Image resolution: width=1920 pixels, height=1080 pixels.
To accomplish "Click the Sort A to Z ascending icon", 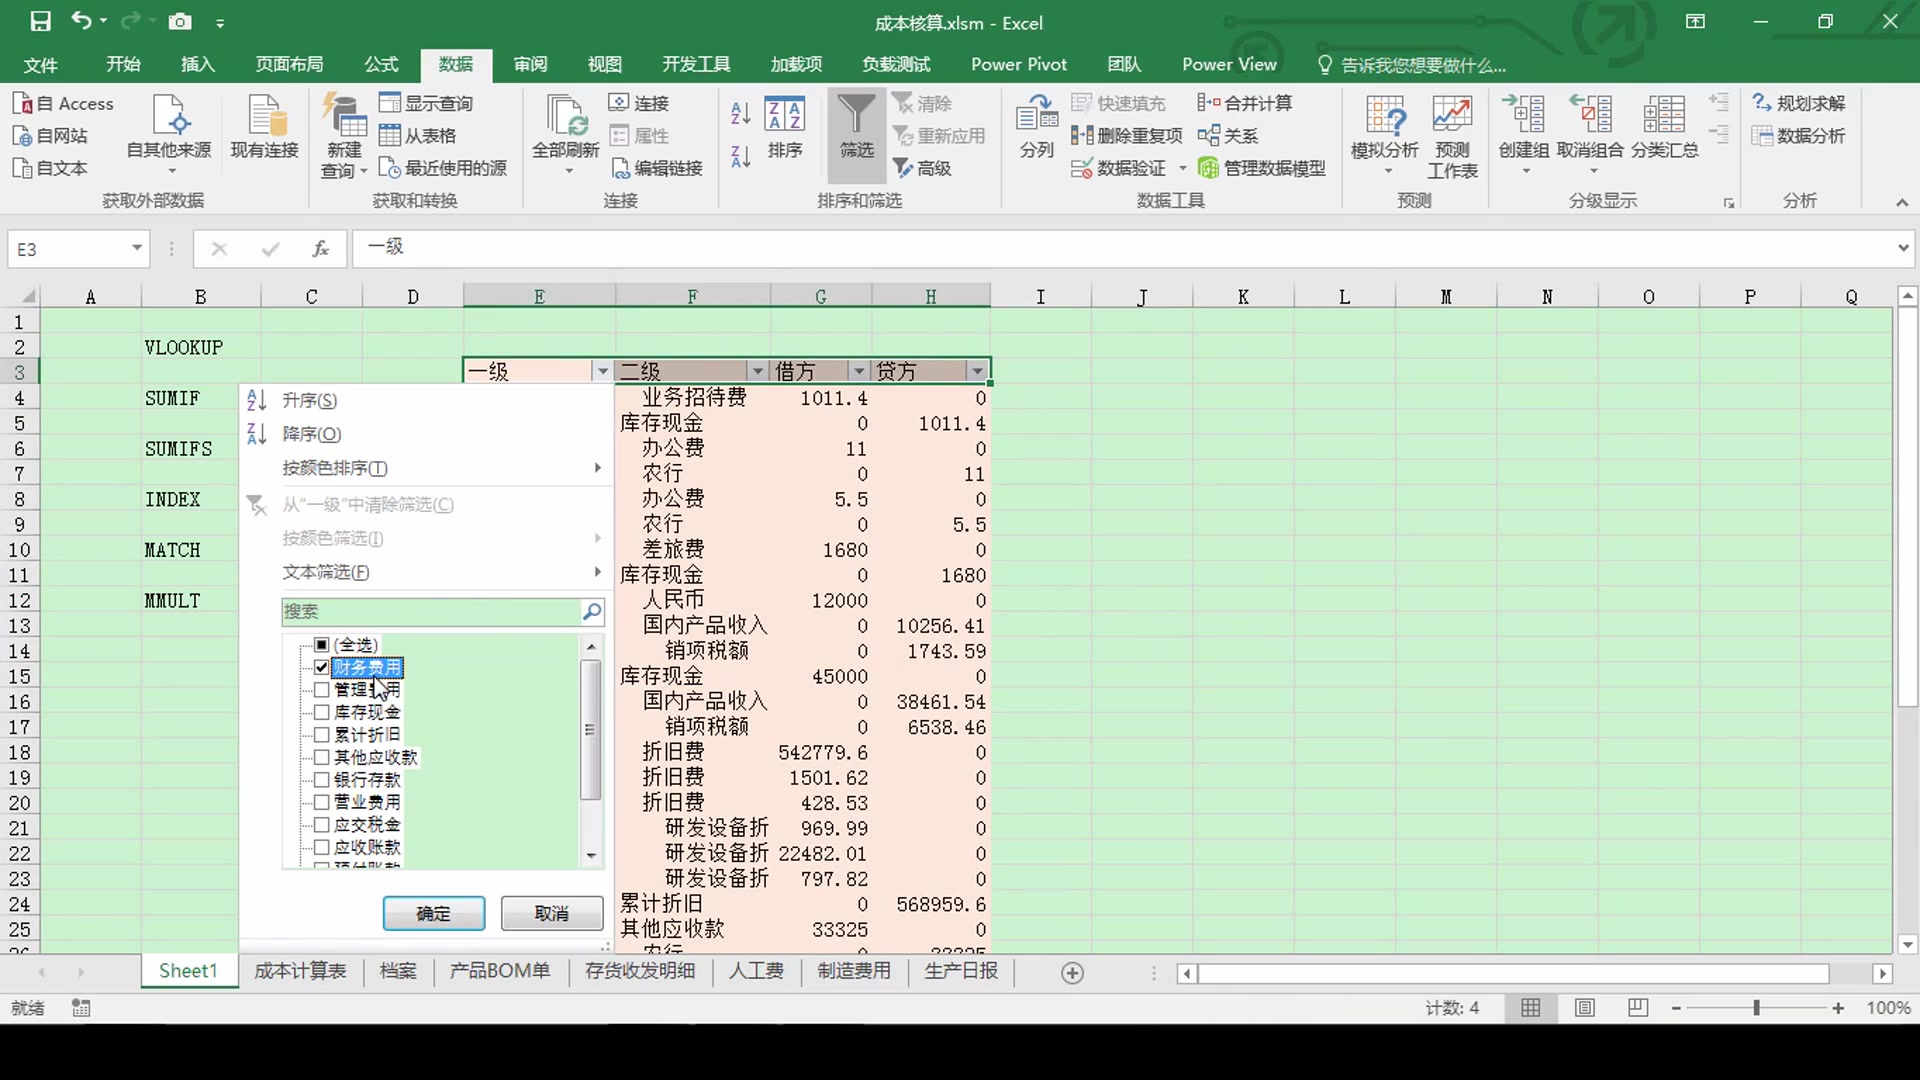I will click(740, 113).
